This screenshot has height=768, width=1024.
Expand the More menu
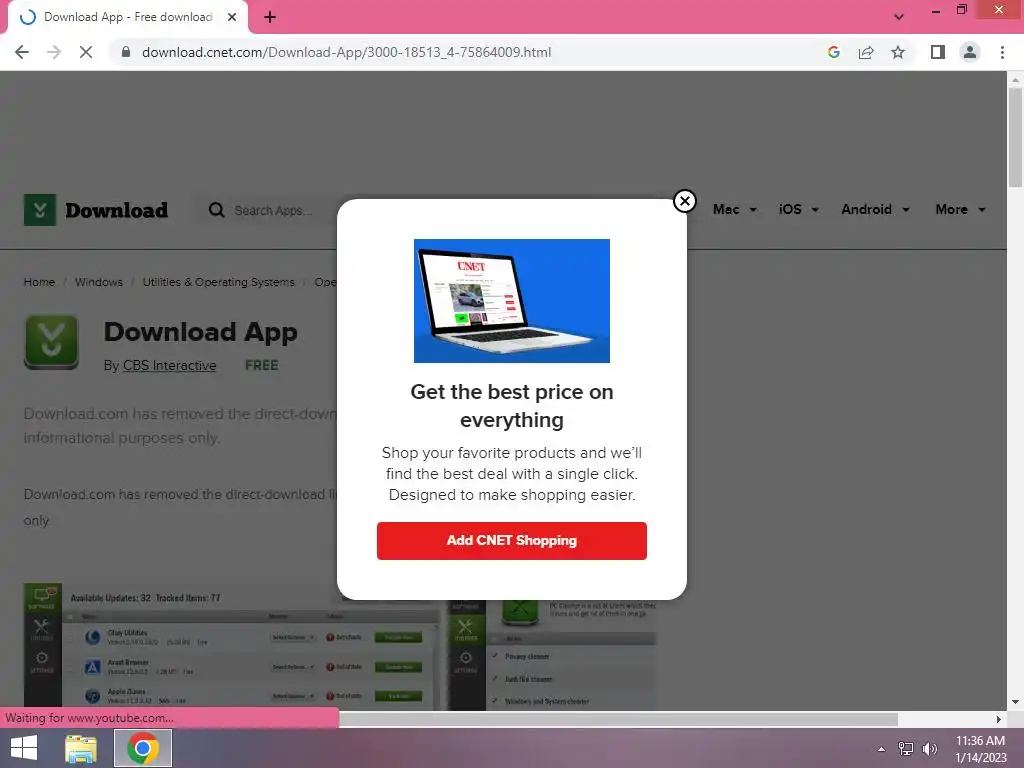coord(960,210)
